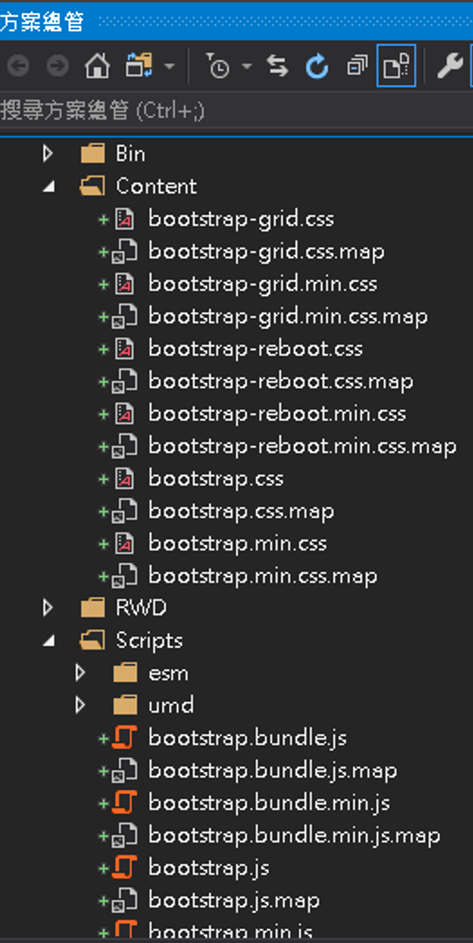Select bootstrap-grid.min.css.map file

point(288,316)
